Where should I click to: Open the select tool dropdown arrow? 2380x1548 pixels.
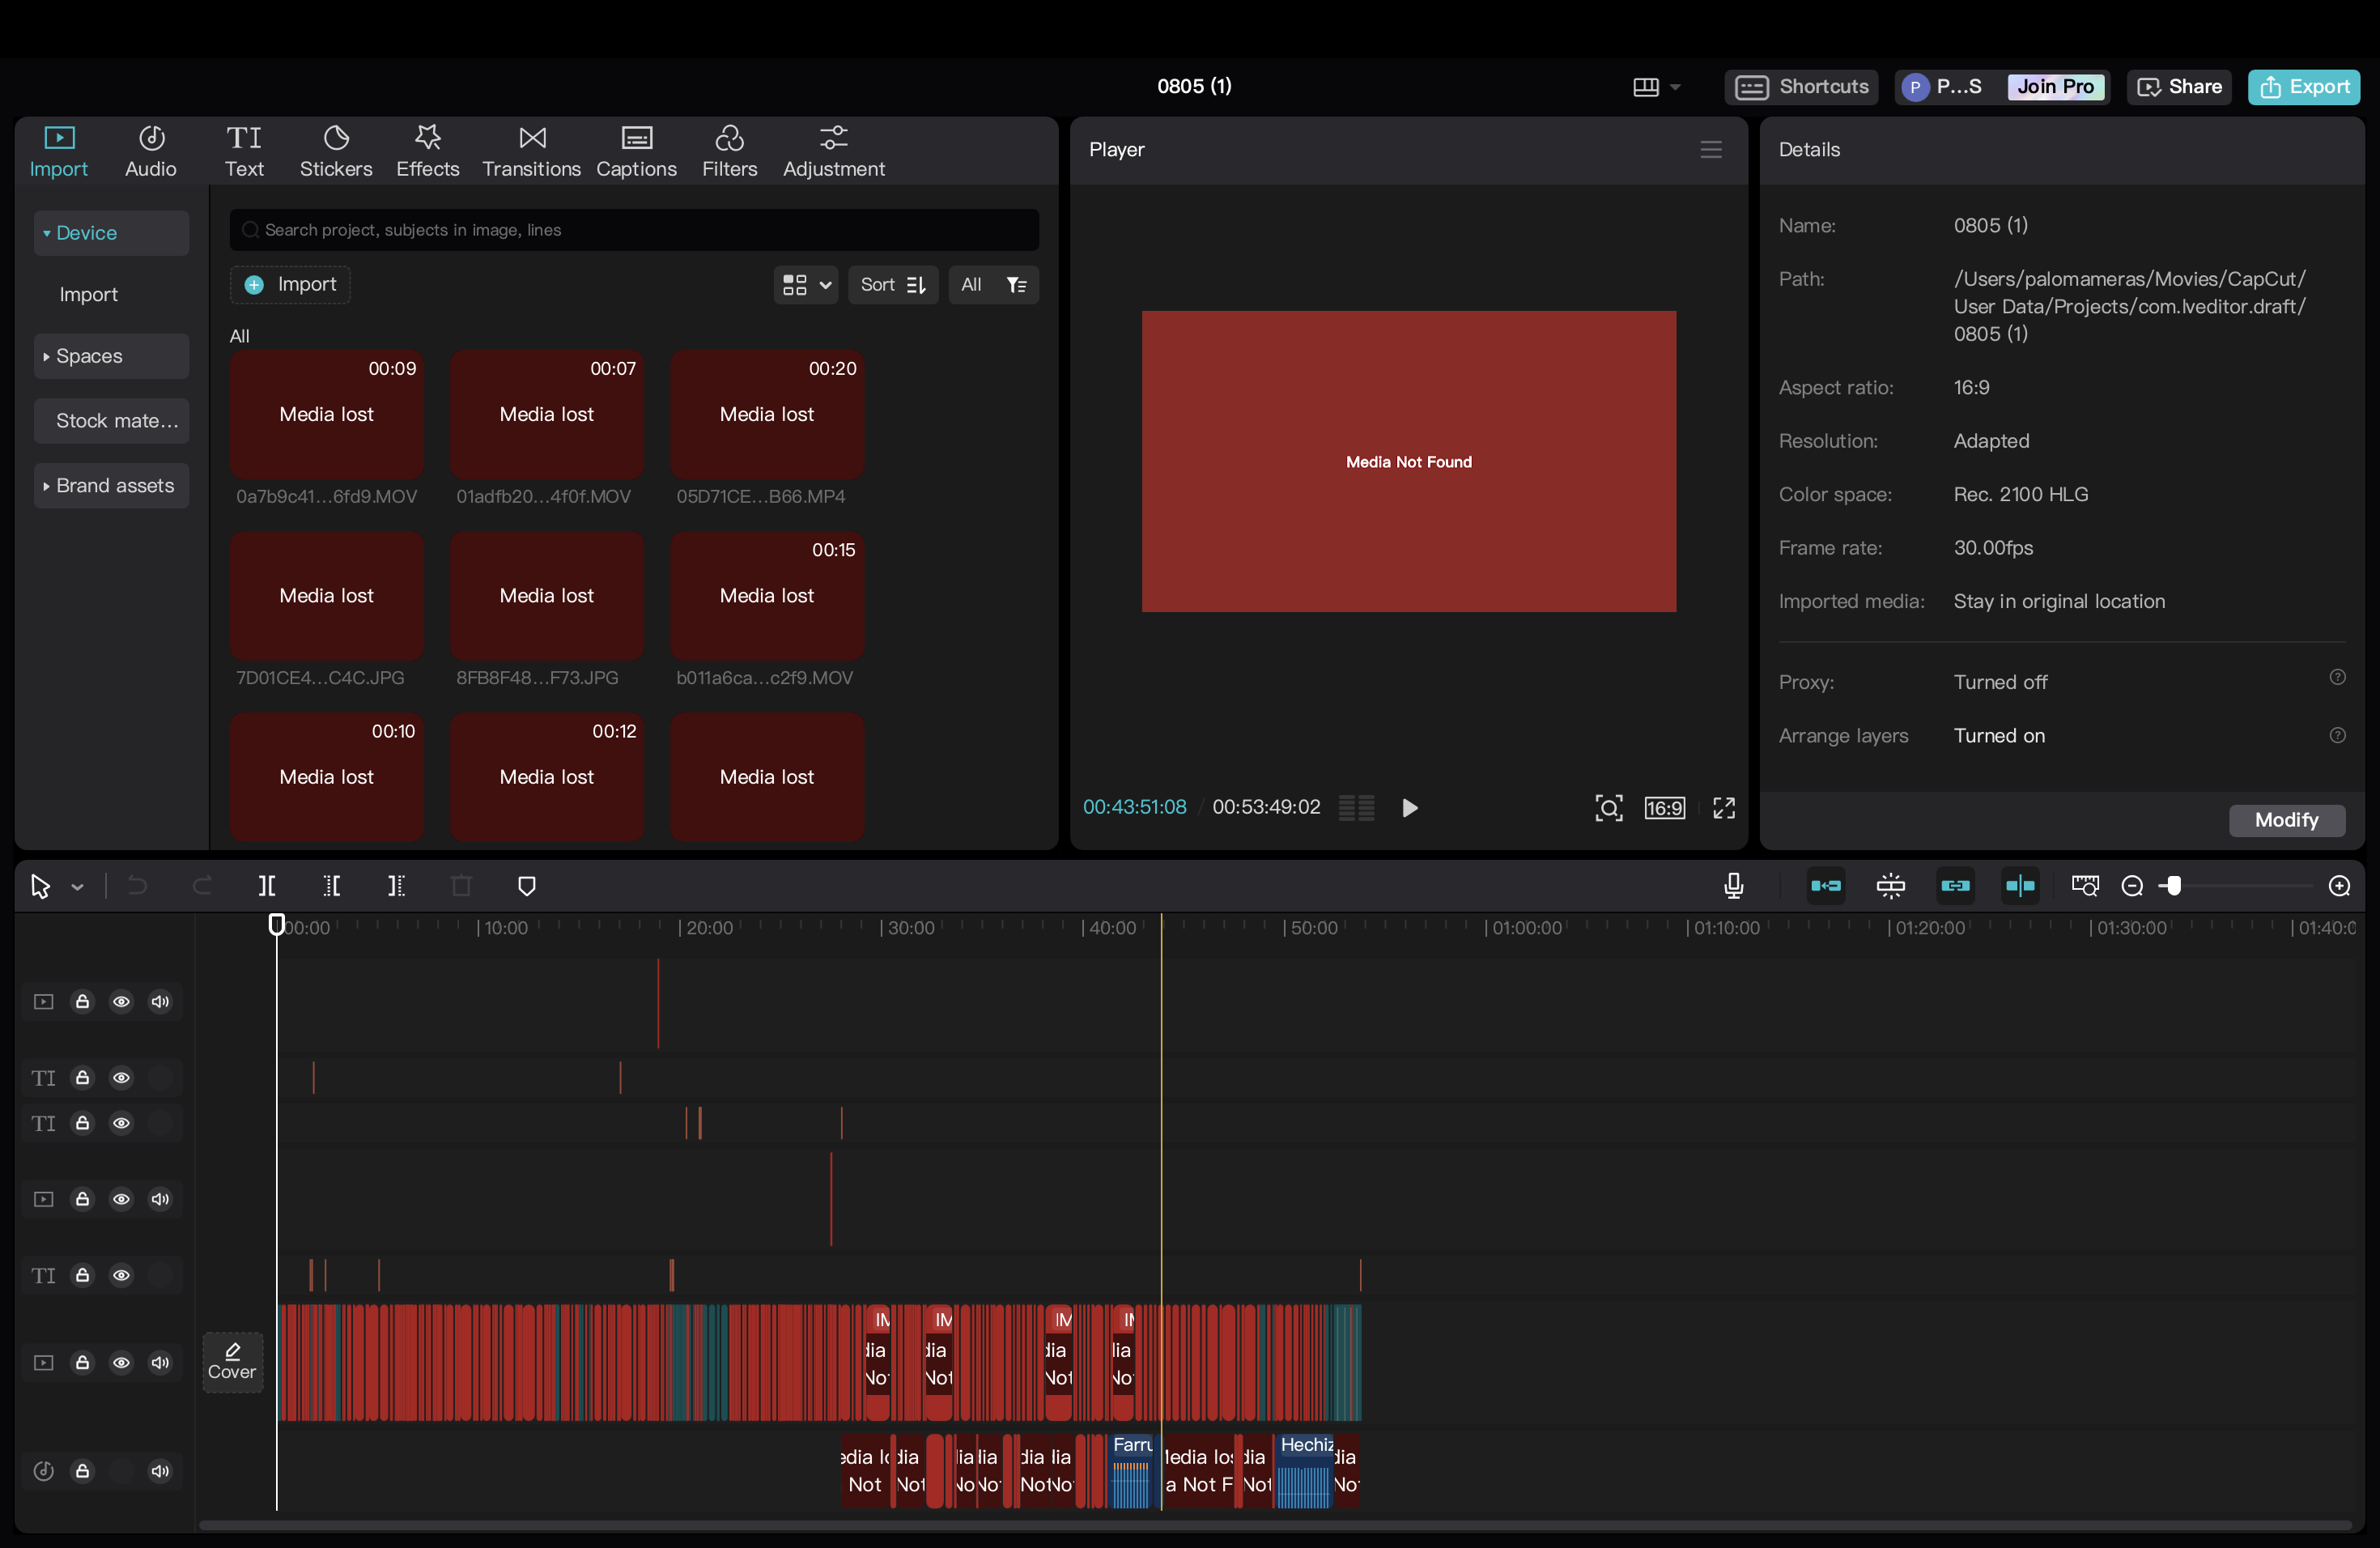pos(77,887)
